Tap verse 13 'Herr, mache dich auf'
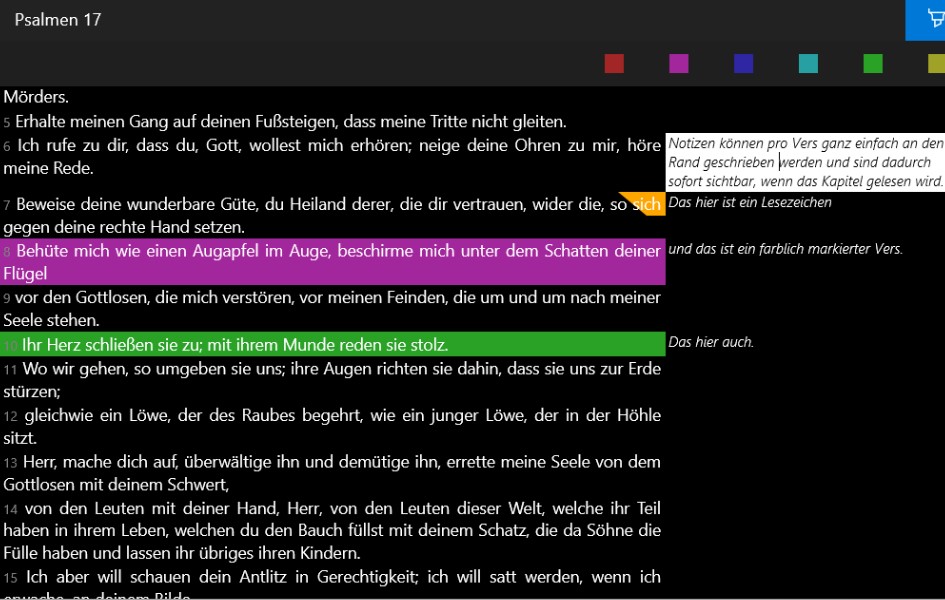 click(332, 473)
